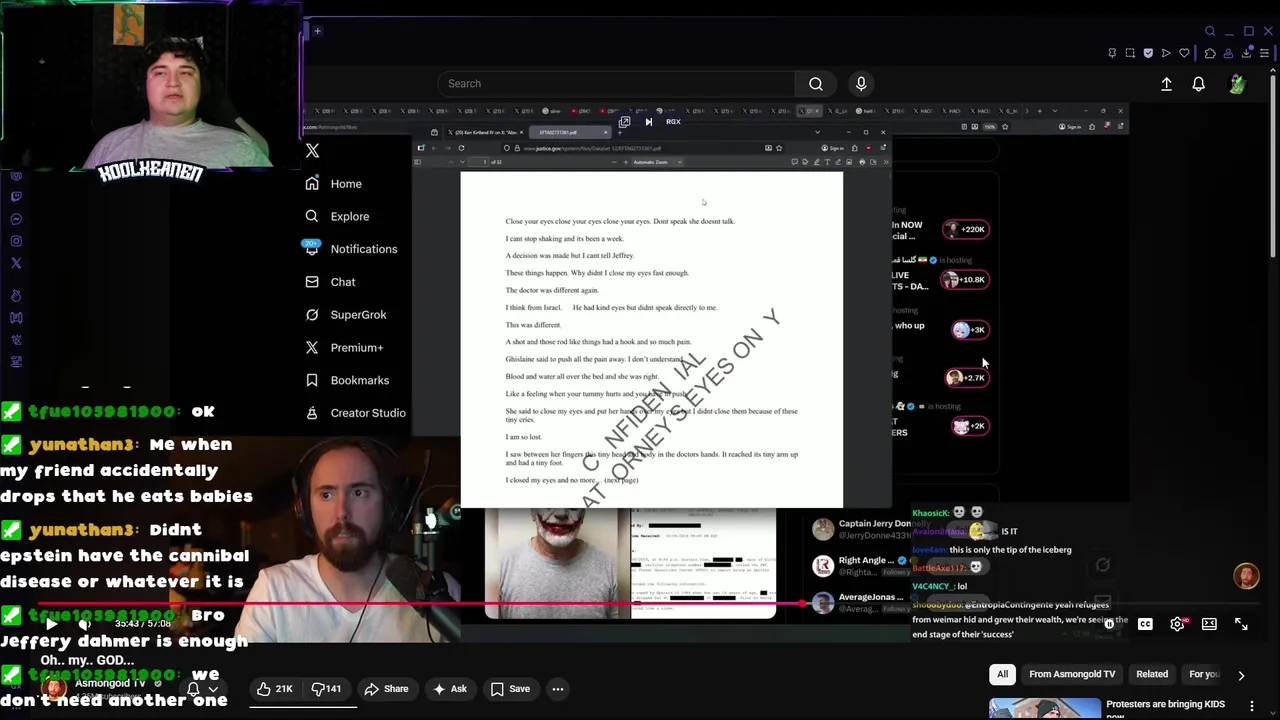
Task: Open options for Protesters video suggestion
Action: click(x=1251, y=706)
